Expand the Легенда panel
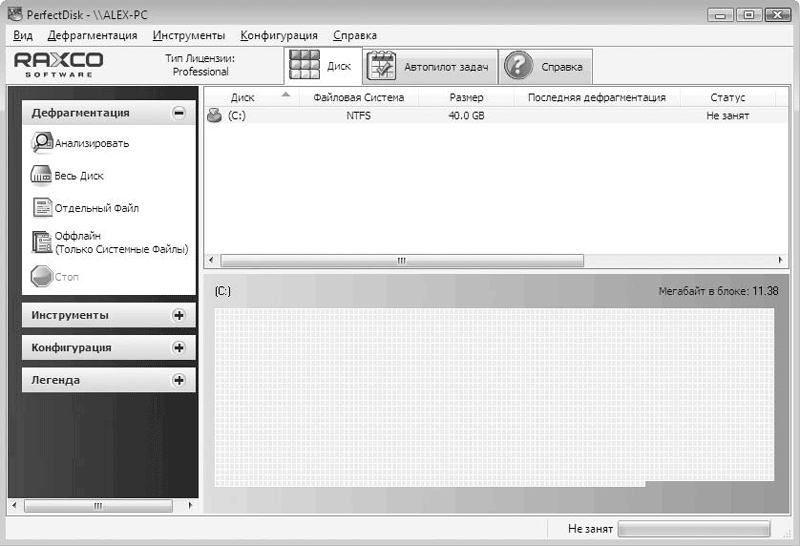800x546 pixels. [x=179, y=380]
